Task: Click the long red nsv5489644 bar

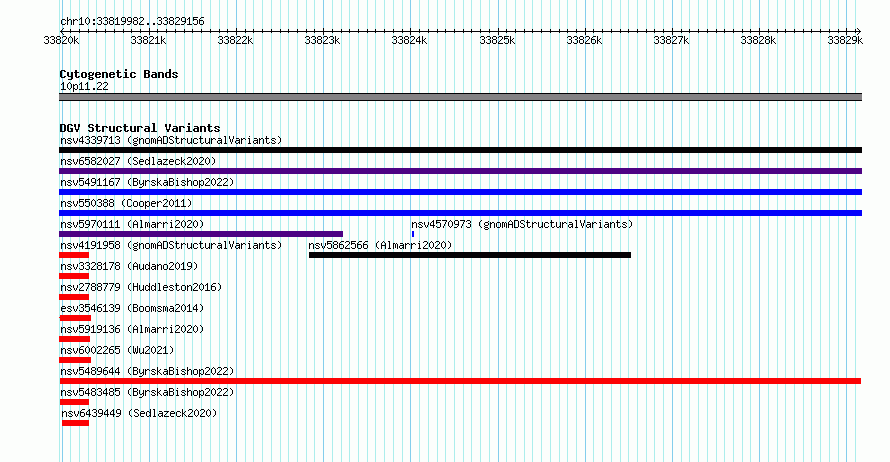Action: (460, 381)
